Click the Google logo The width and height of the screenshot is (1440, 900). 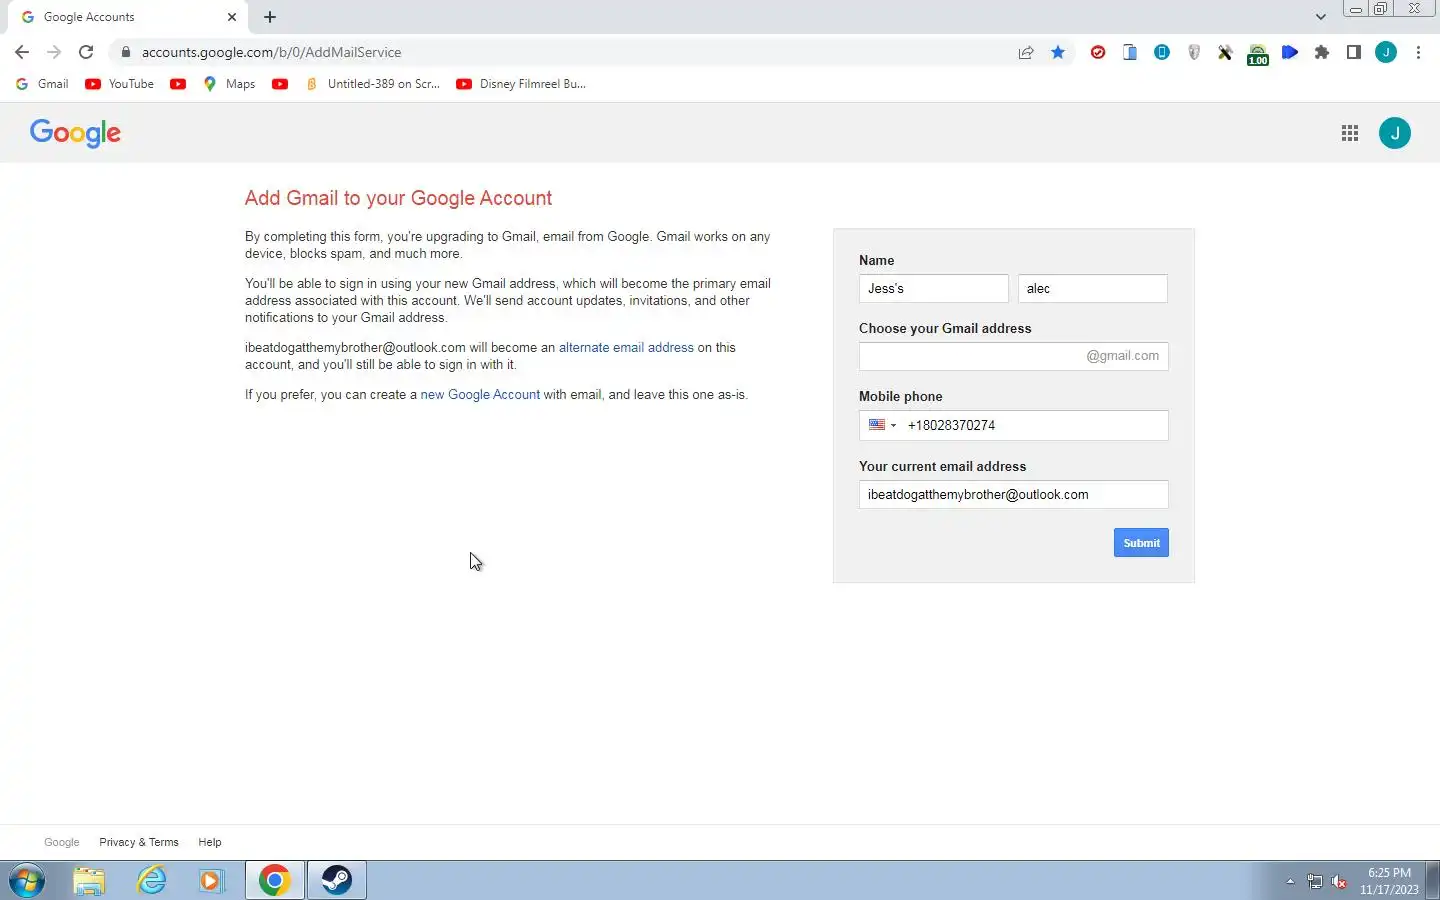pyautogui.click(x=75, y=133)
